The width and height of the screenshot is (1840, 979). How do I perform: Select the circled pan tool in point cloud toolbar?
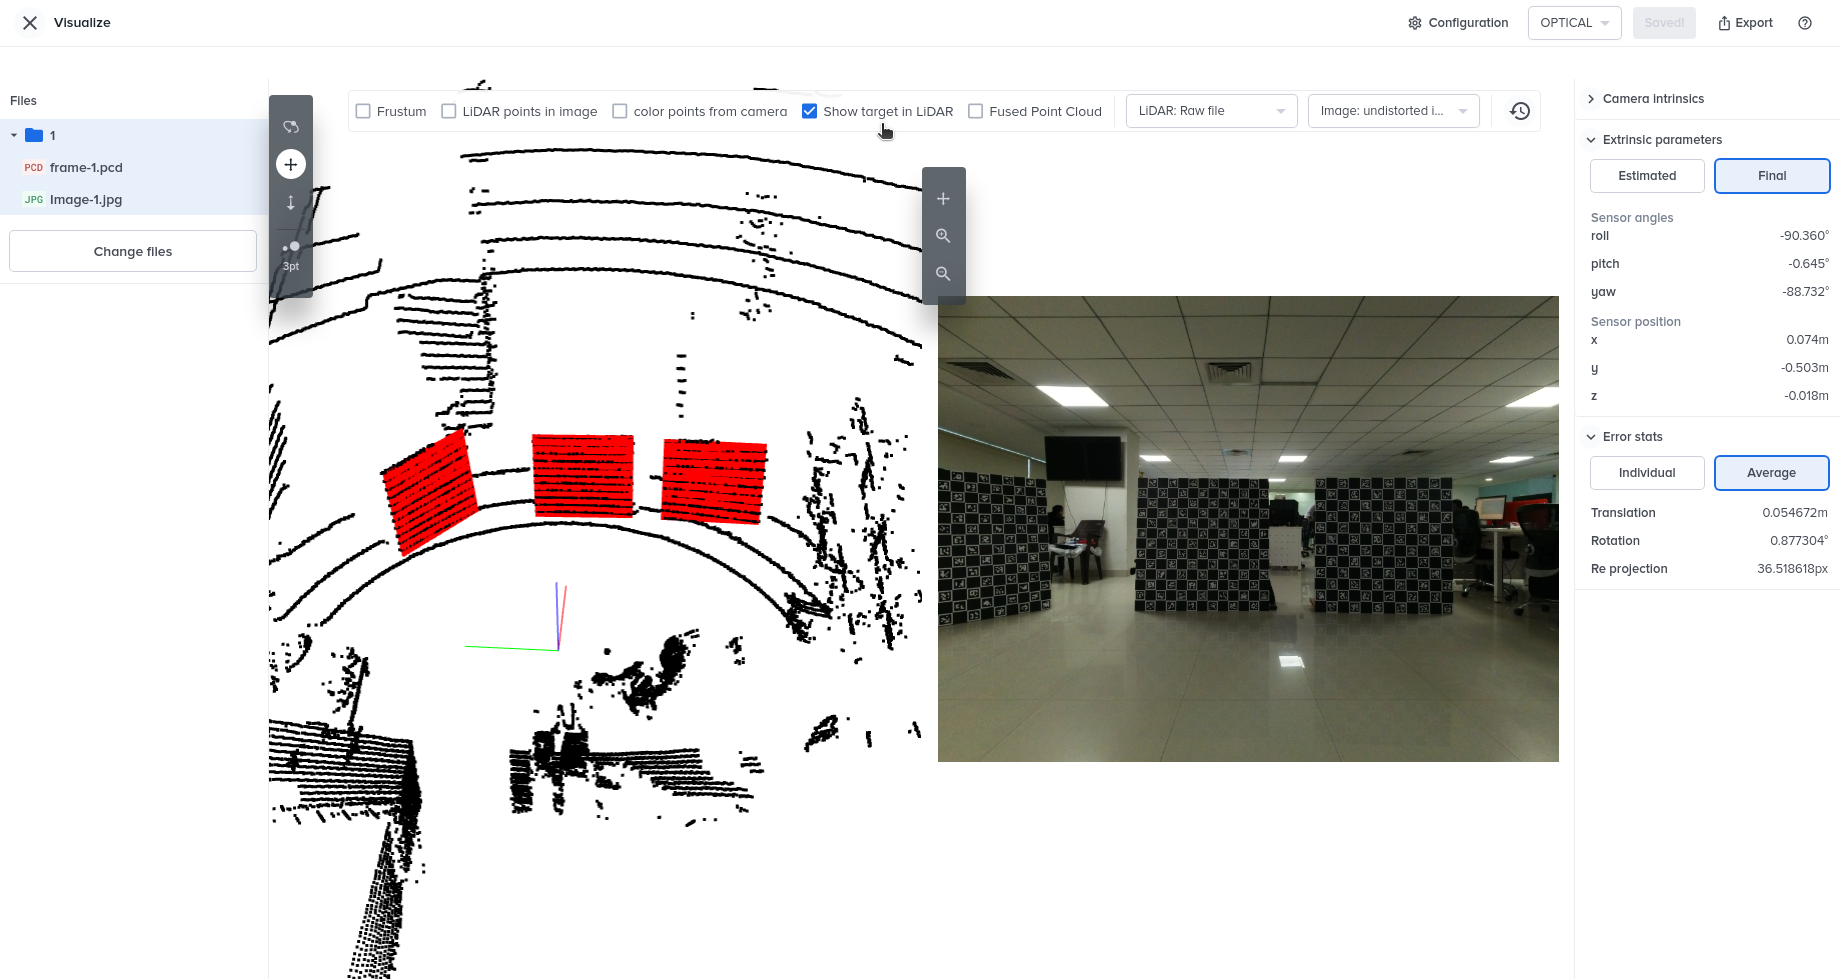291,164
